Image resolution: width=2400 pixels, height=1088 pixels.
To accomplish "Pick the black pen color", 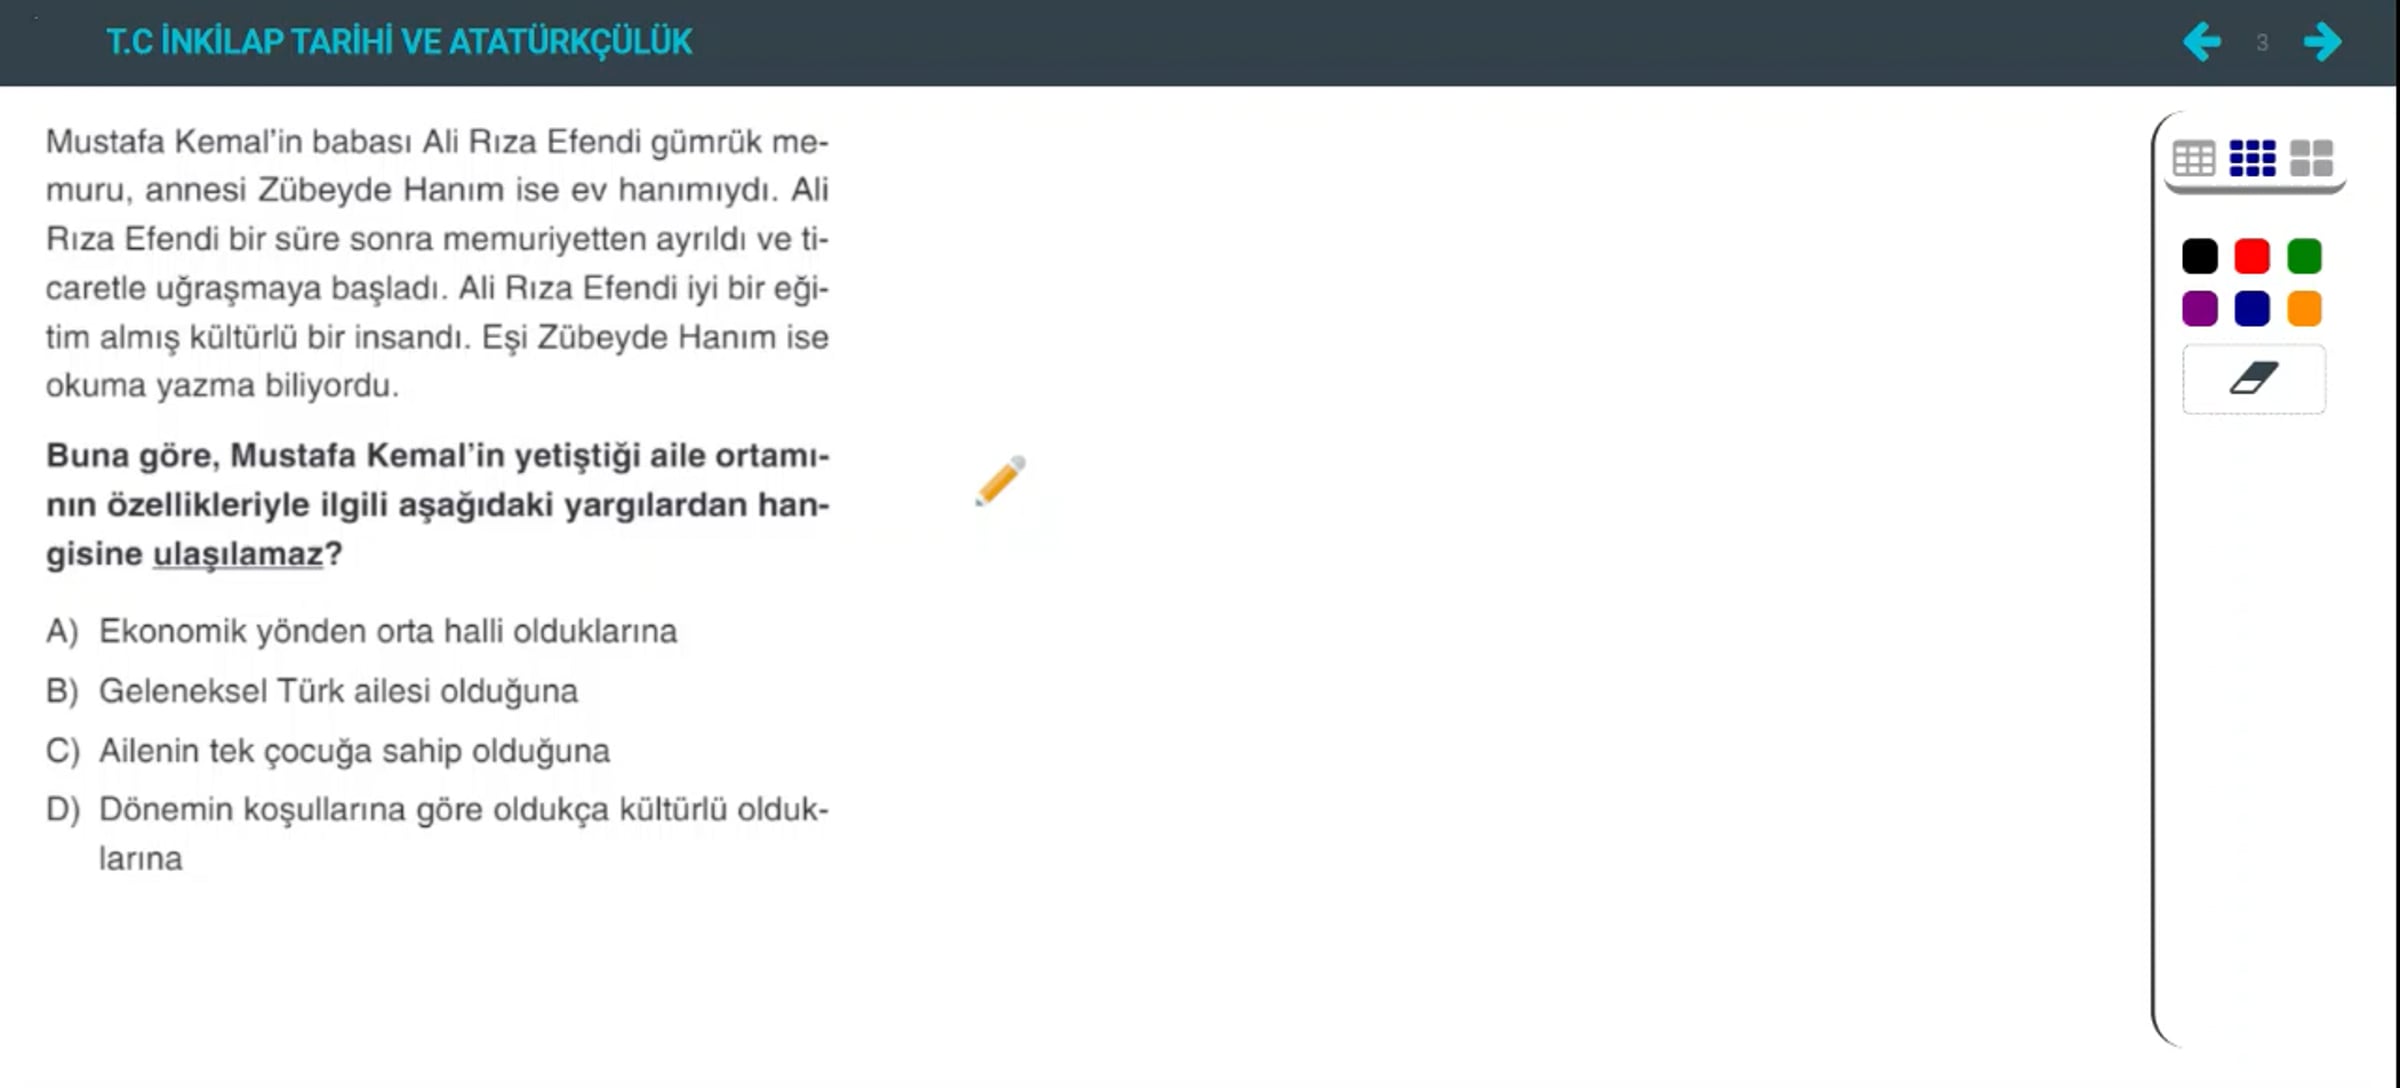I will pos(2200,256).
